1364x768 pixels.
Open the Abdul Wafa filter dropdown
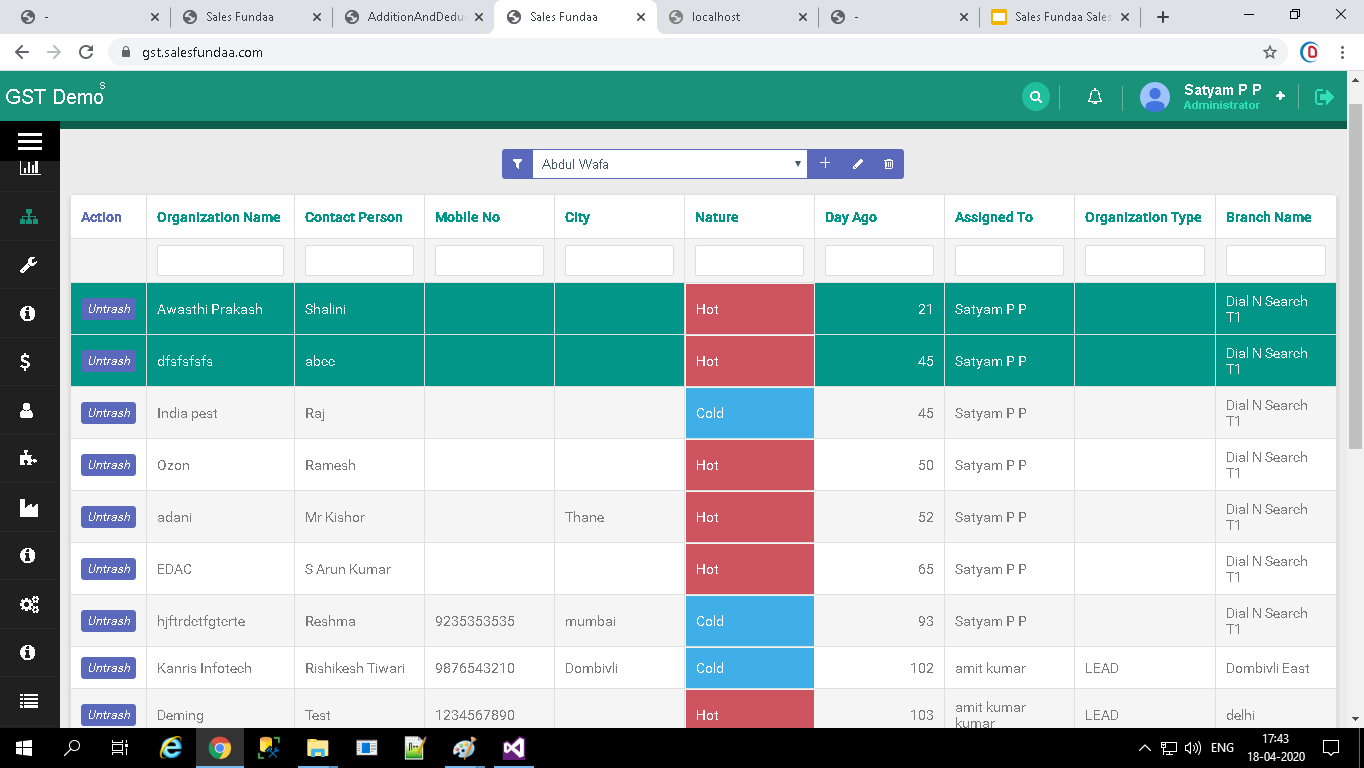click(669, 164)
